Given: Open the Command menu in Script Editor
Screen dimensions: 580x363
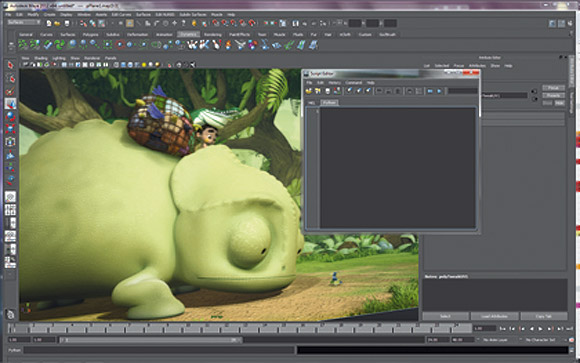Looking at the screenshot, I should tap(353, 83).
